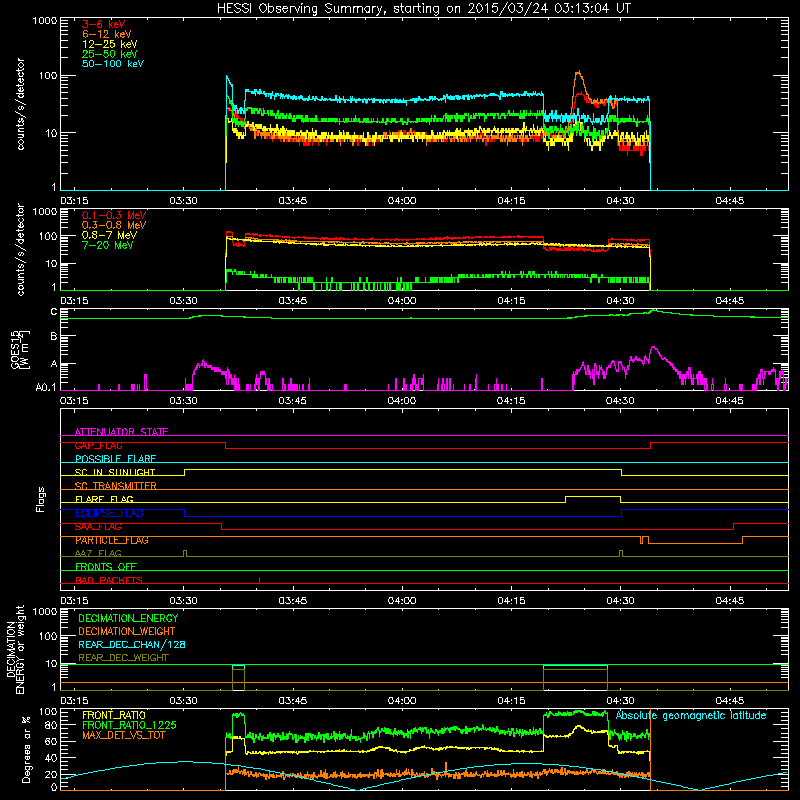Pick the 50-100 keV legend label
Viewport: 800px width, 800px height.
(113, 64)
